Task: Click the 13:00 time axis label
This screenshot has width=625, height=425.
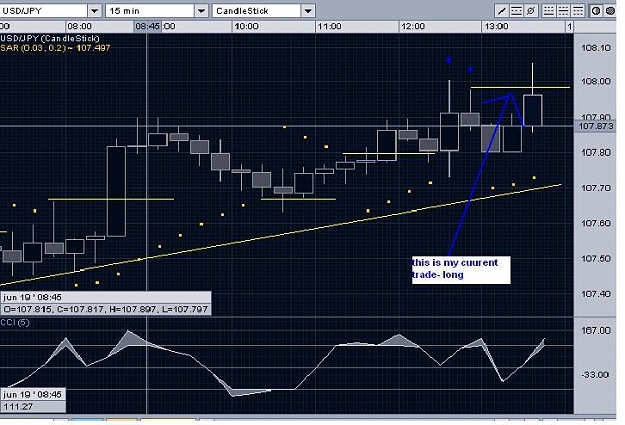Action: coord(496,26)
